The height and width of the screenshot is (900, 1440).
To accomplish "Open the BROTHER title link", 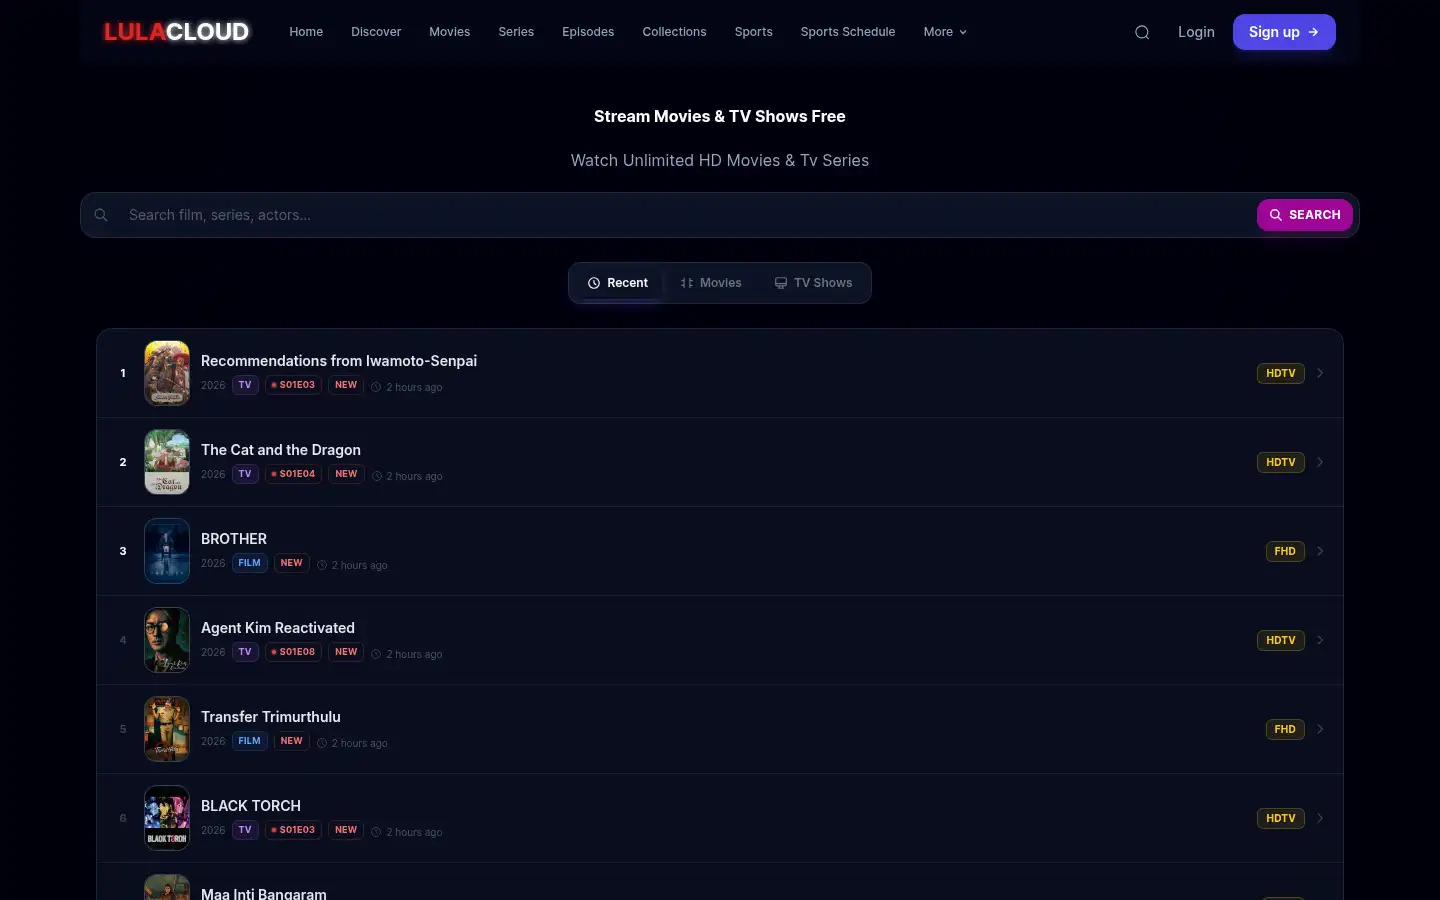I will pos(234,539).
